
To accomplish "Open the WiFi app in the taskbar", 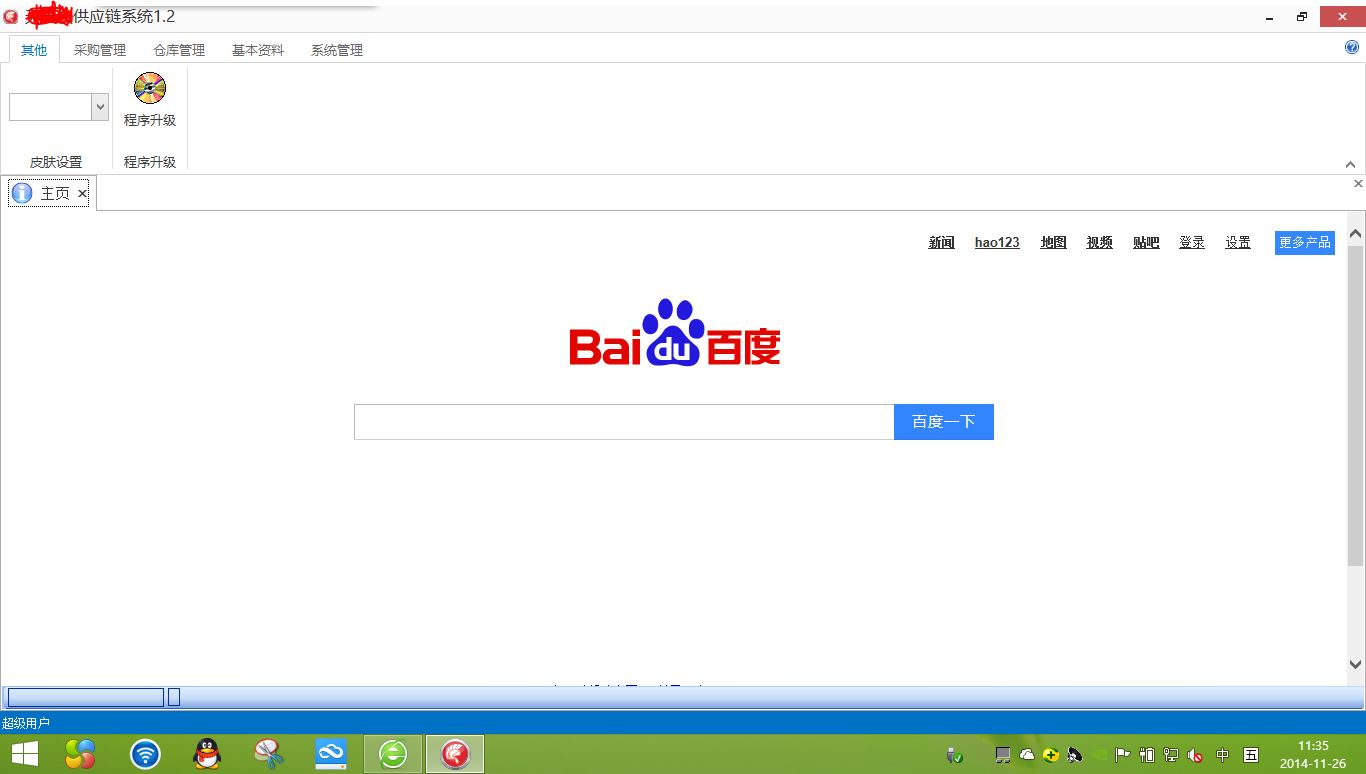I will click(x=145, y=754).
